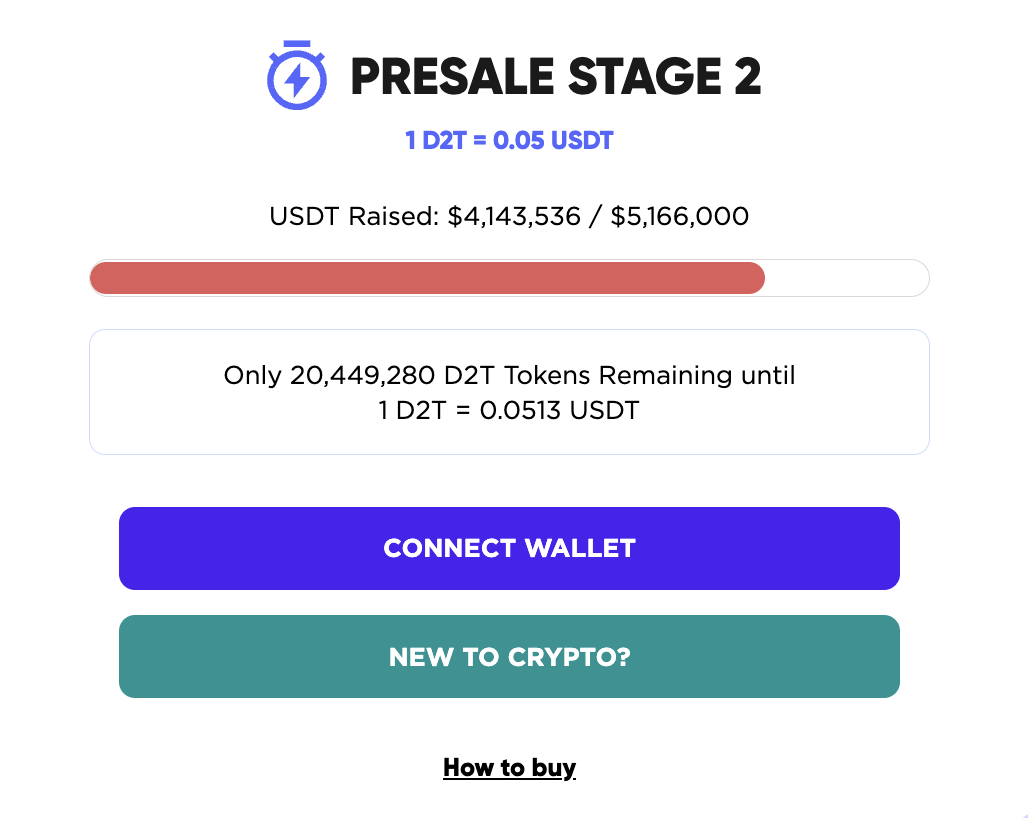Screen dimensions: 1028x818
Task: Click the word STAGE in the heading
Action: tap(644, 77)
